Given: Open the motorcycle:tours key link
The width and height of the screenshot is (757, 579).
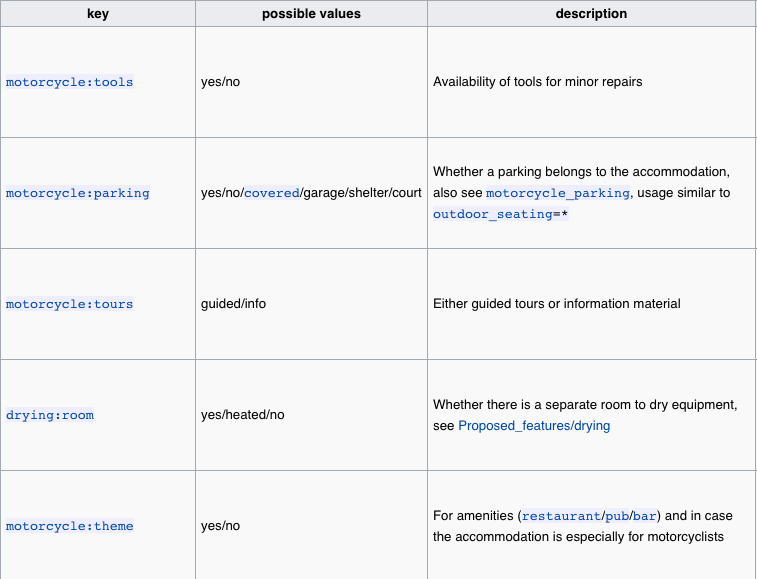Looking at the screenshot, I should tap(69, 304).
